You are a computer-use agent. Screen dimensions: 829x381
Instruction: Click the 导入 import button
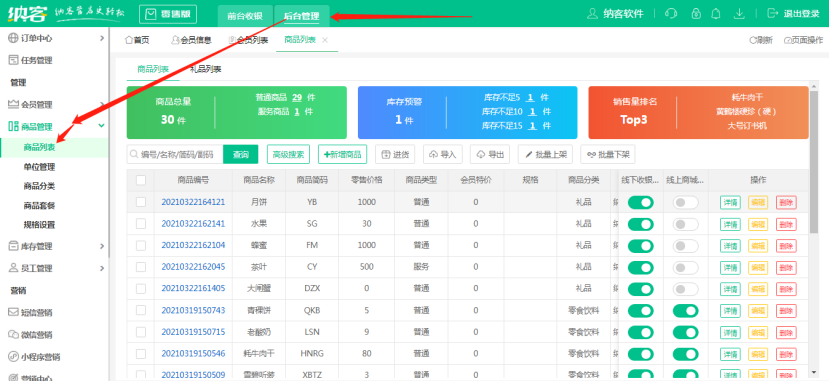443,154
